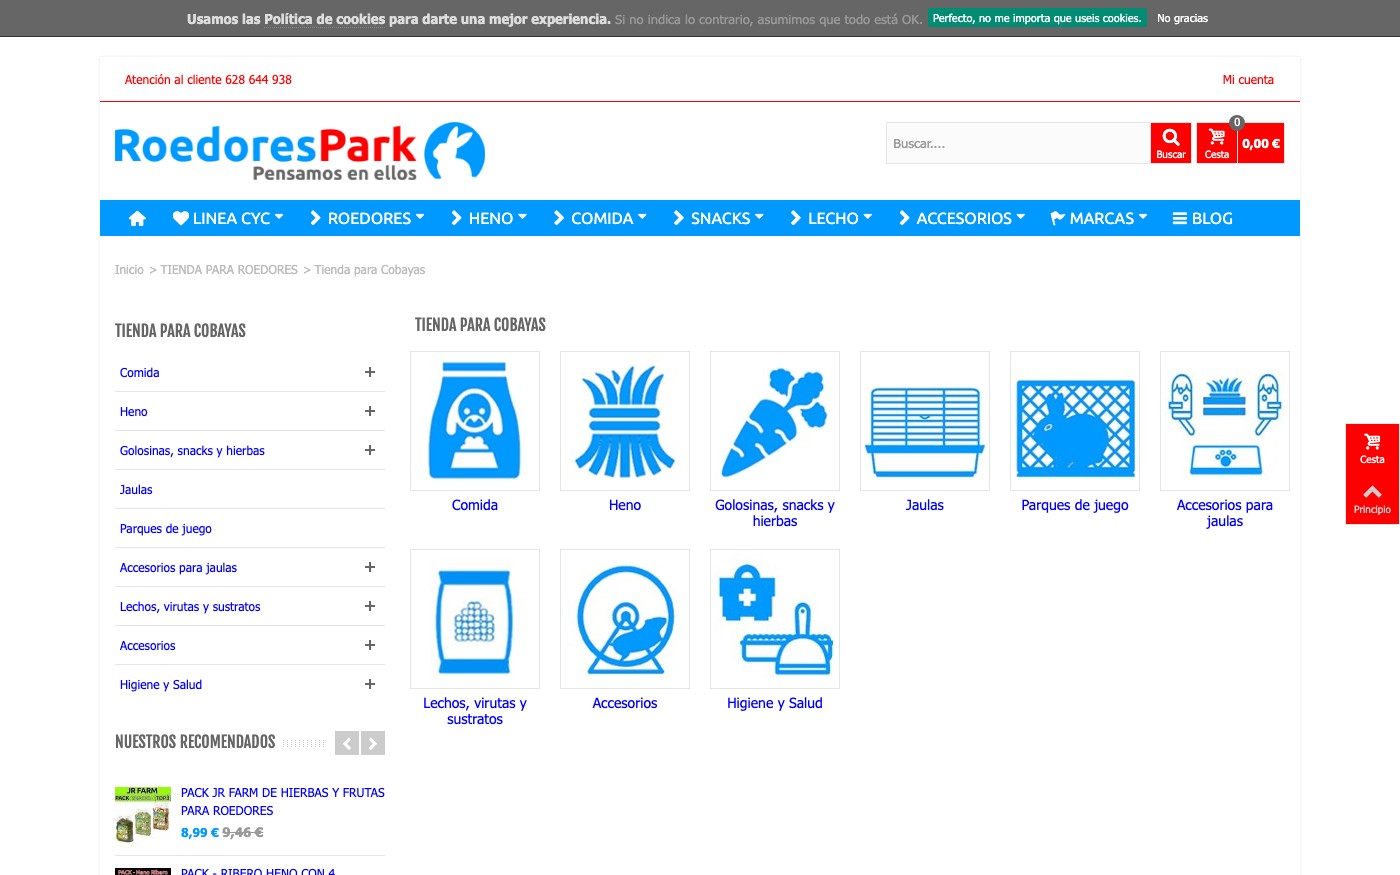Expand the Accesorios sidebar category
1400x875 pixels.
coord(370,645)
